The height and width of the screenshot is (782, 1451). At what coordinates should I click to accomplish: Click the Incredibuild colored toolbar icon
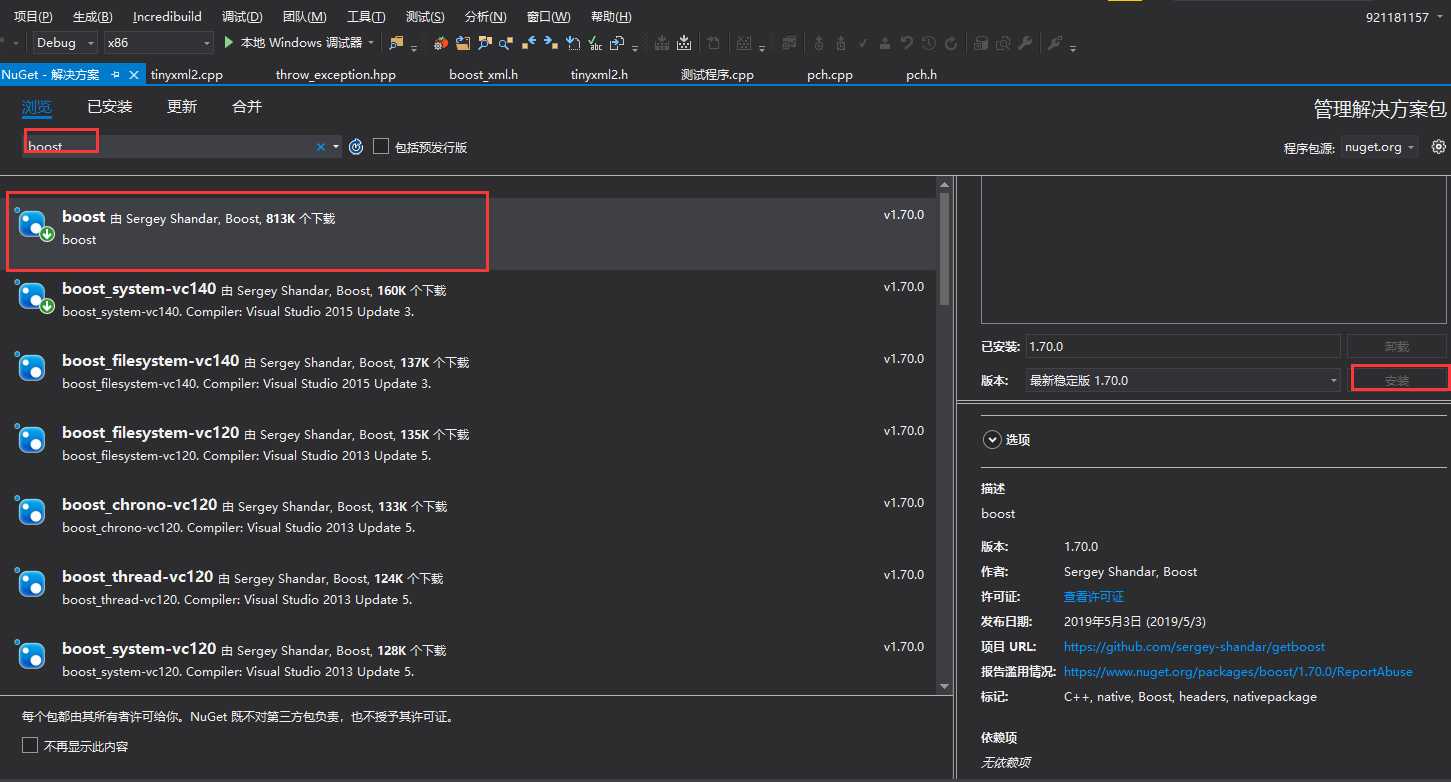(441, 43)
